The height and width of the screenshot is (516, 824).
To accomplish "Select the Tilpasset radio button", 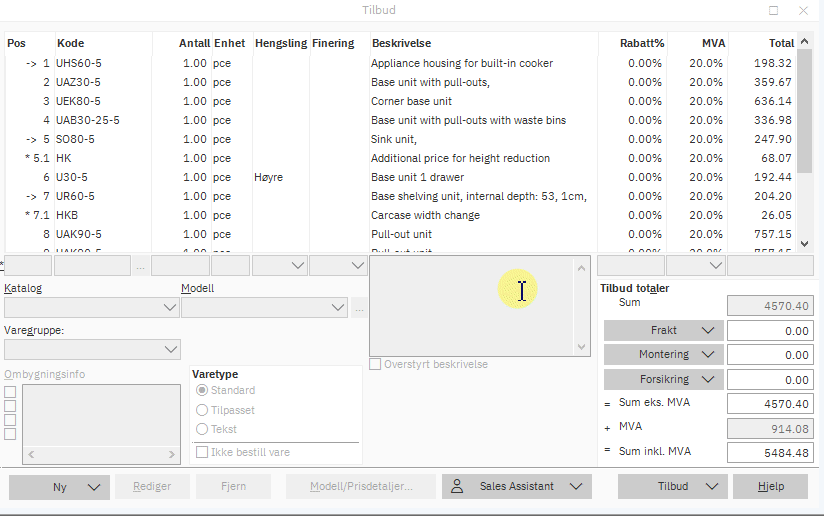I will tap(203, 410).
